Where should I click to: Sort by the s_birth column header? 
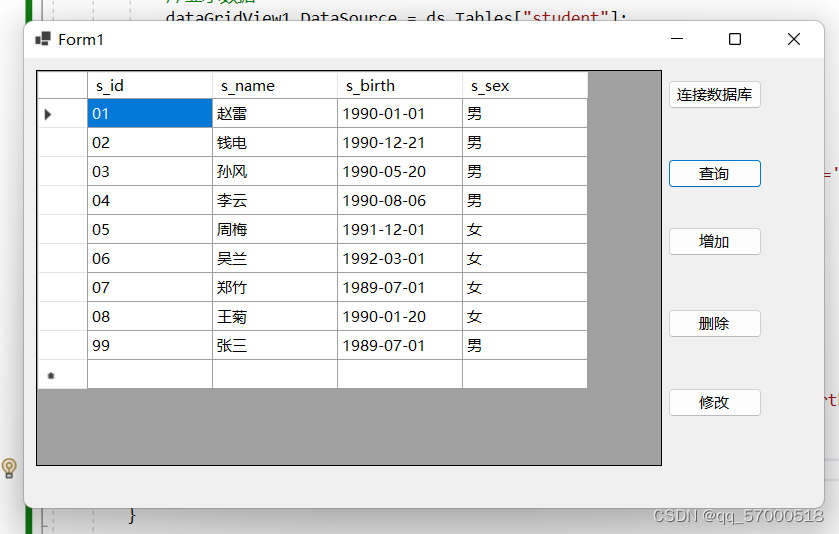400,86
